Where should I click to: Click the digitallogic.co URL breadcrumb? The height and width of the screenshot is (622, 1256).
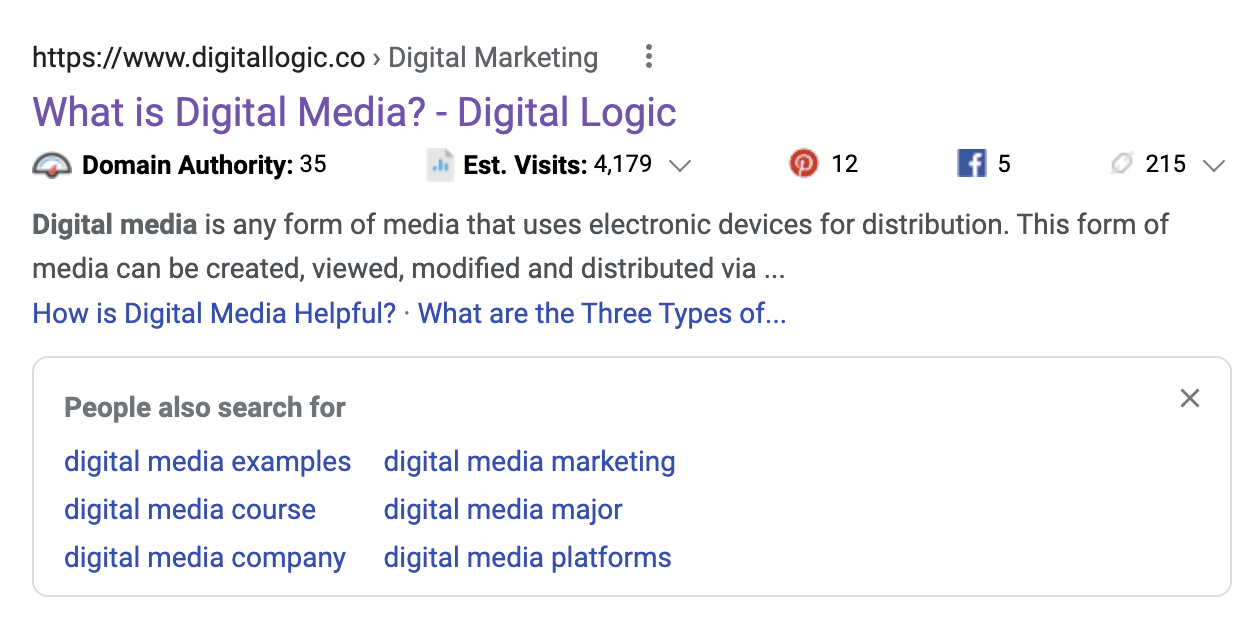click(196, 57)
